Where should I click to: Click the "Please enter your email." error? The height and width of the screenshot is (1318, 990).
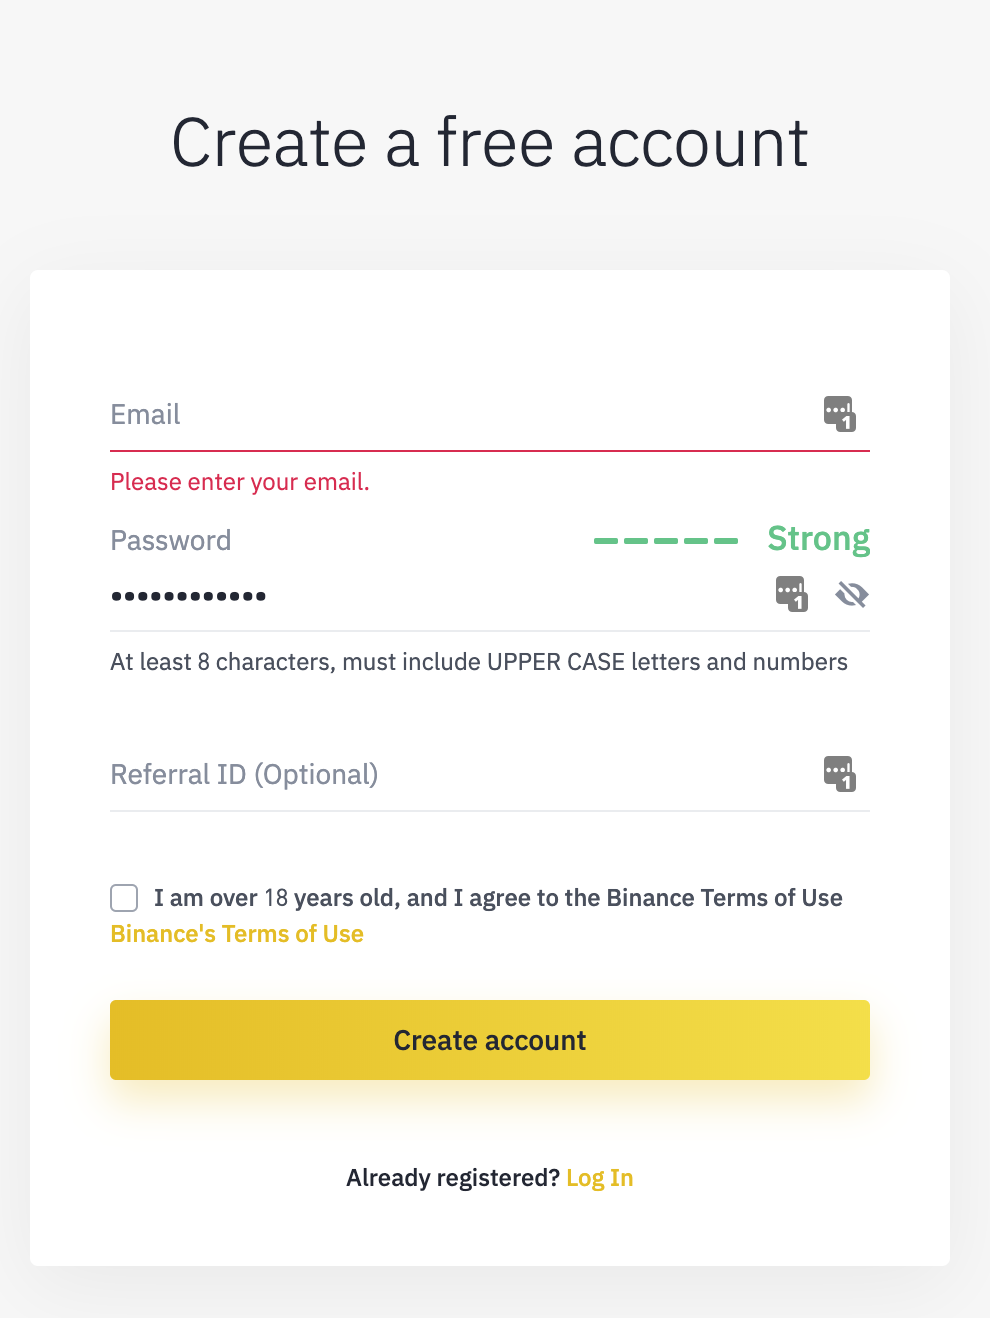240,482
